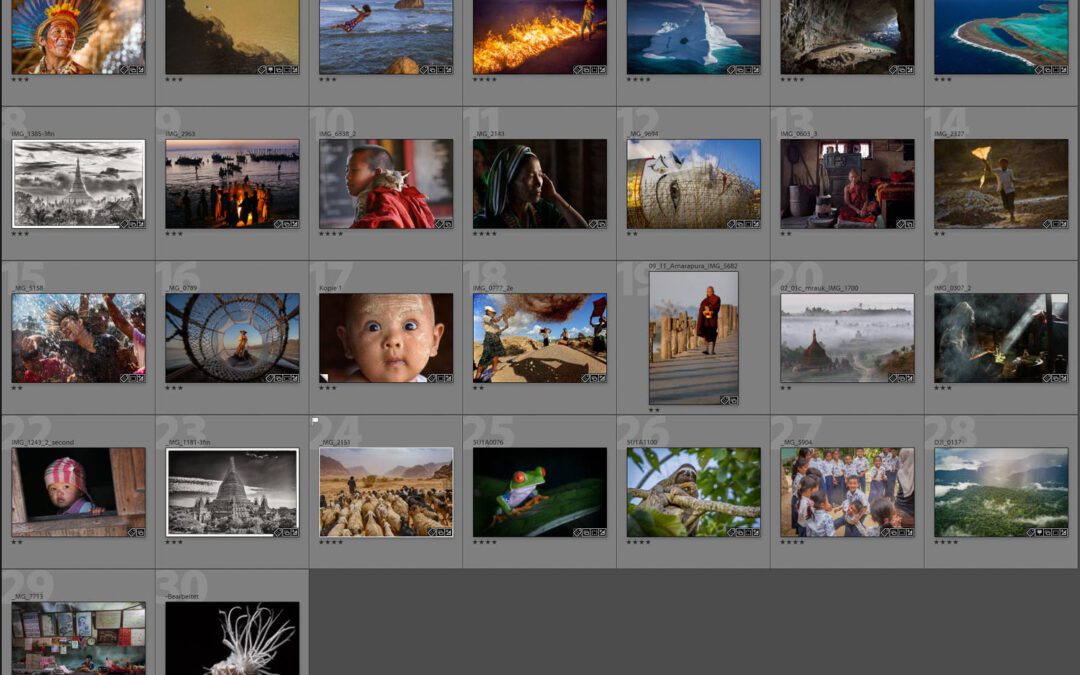This screenshot has height=675, width=1080.
Task: Click the keyword tag badge on the fishing net tunnel photo
Action: pos(269,378)
